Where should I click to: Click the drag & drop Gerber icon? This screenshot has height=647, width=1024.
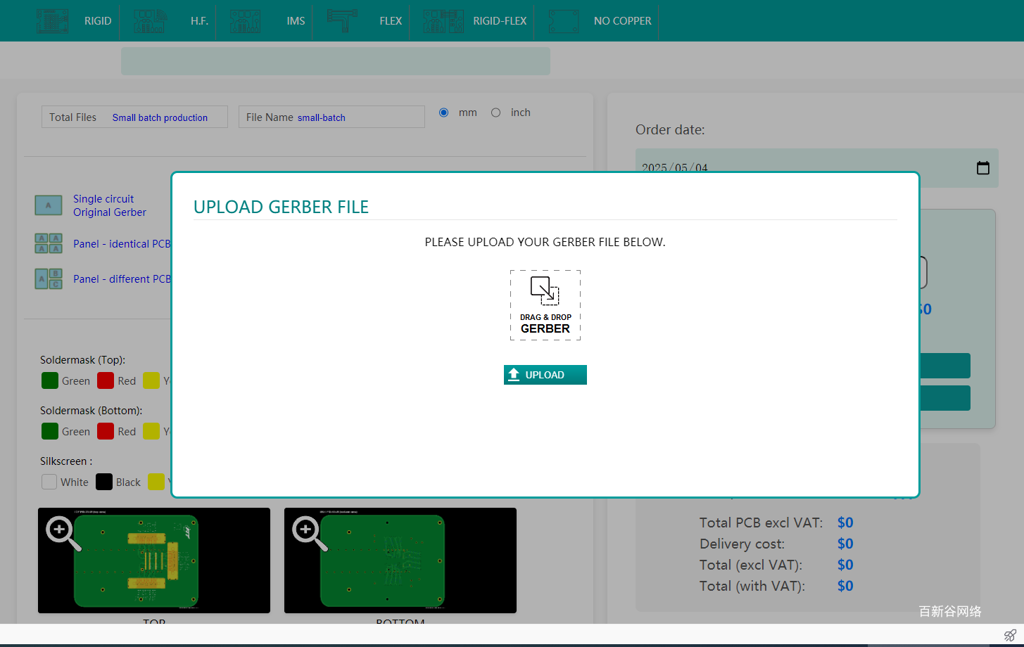tap(545, 305)
